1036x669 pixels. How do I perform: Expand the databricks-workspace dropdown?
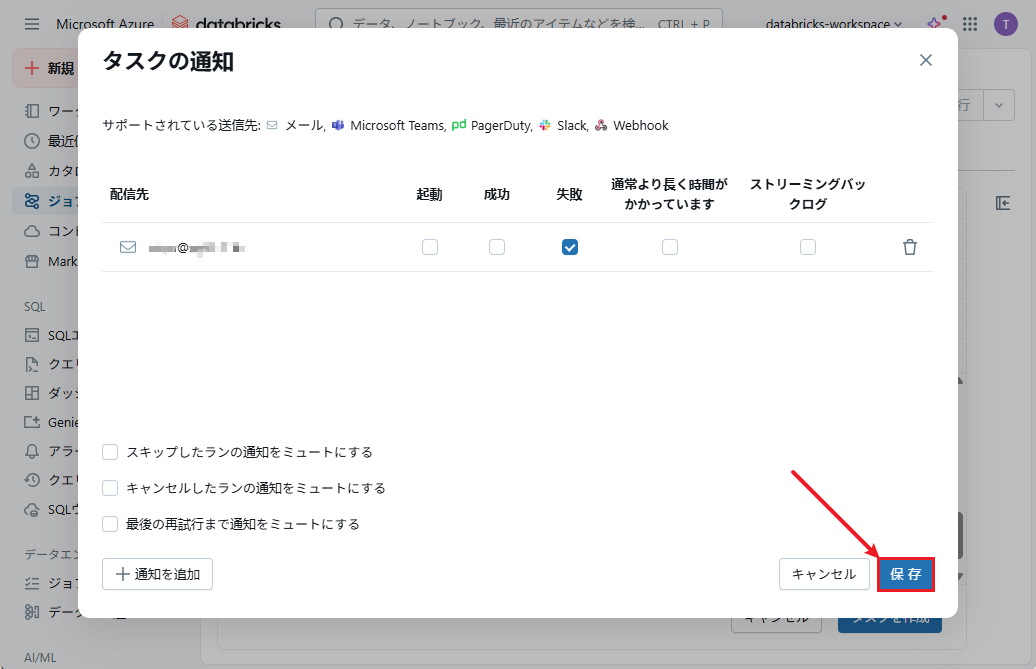coord(833,24)
